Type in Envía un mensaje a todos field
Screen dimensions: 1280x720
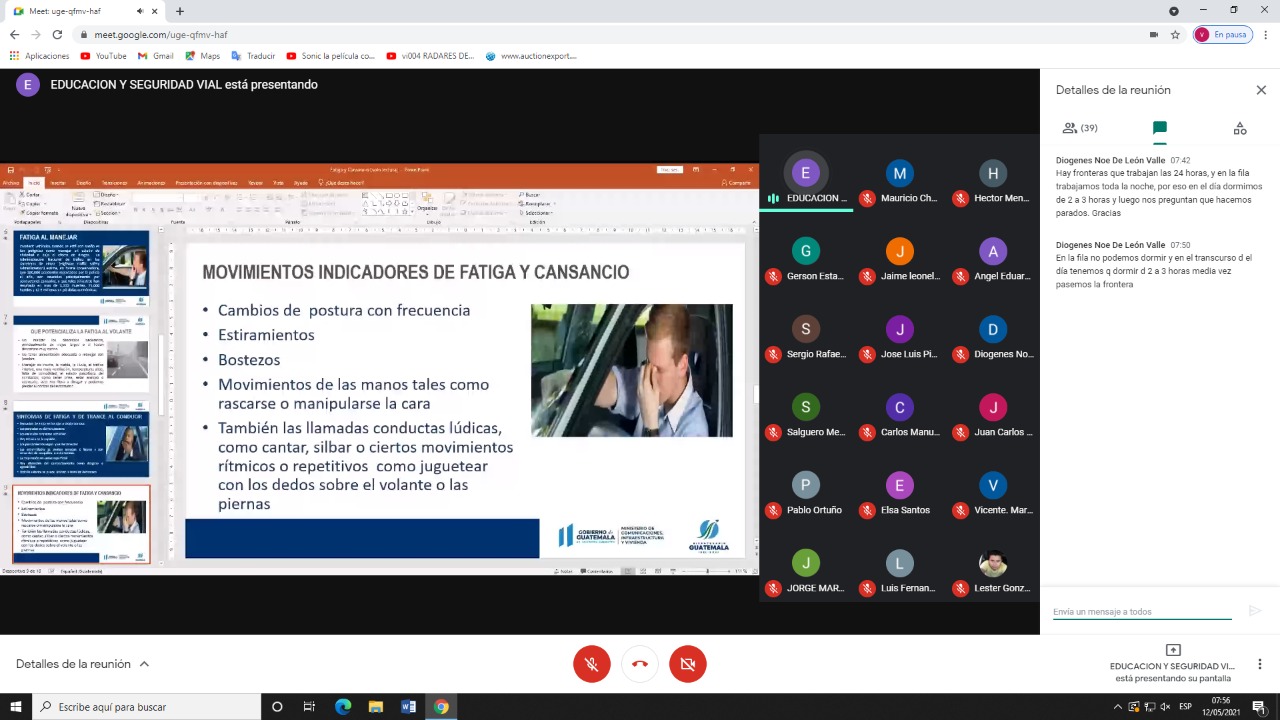(1140, 611)
